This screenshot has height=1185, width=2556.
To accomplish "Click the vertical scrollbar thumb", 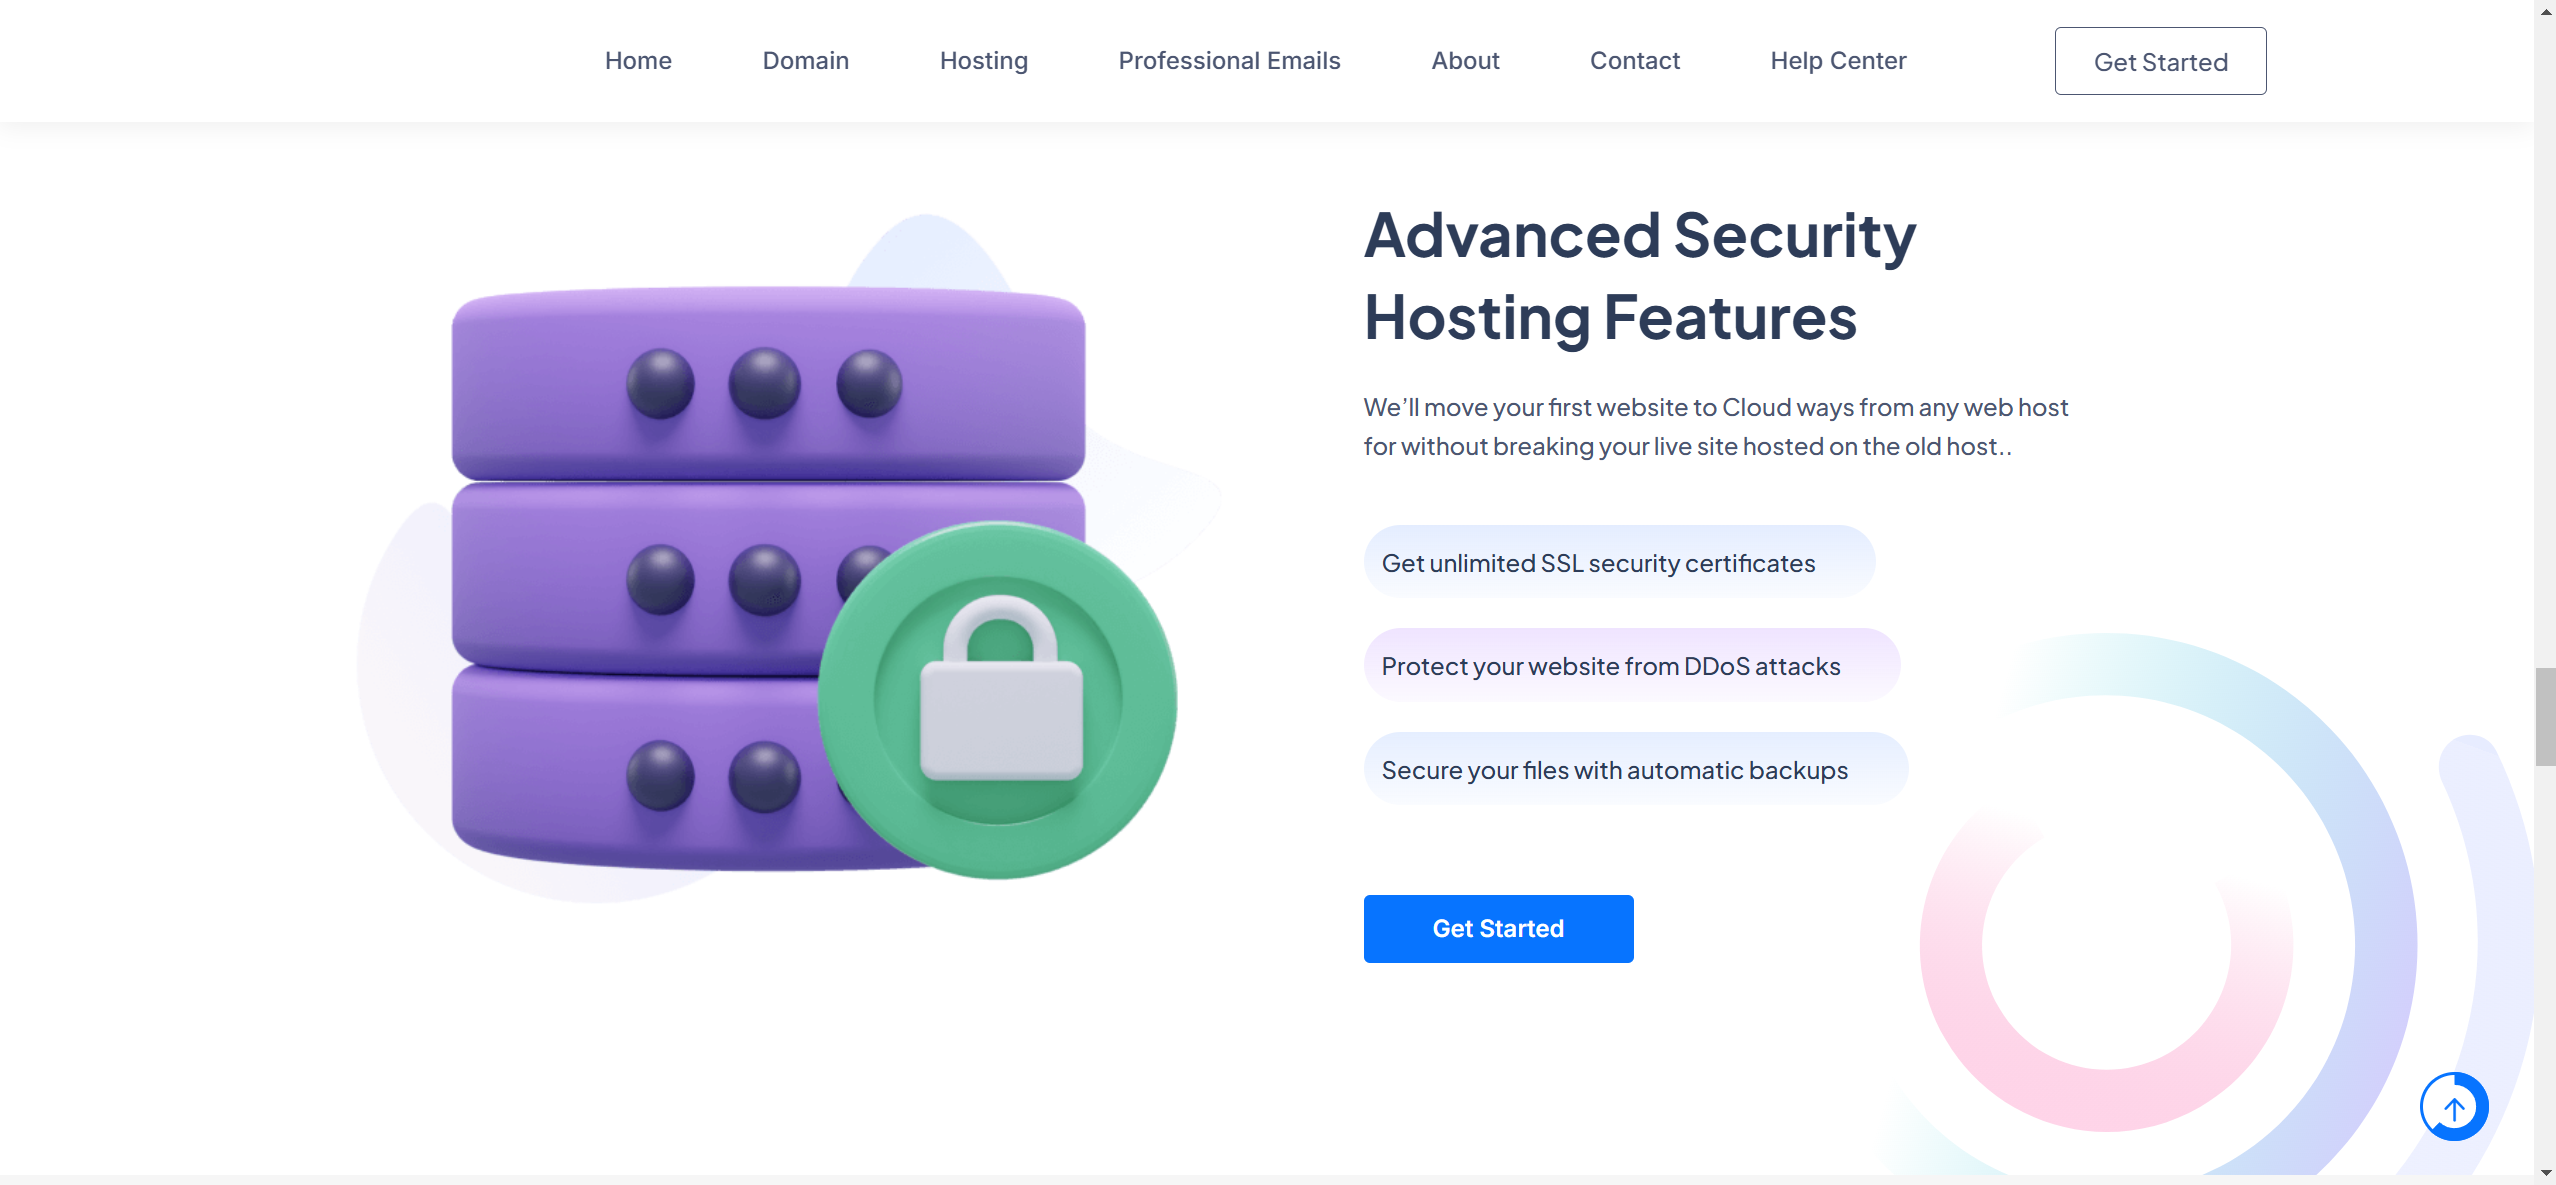I will click(2545, 717).
